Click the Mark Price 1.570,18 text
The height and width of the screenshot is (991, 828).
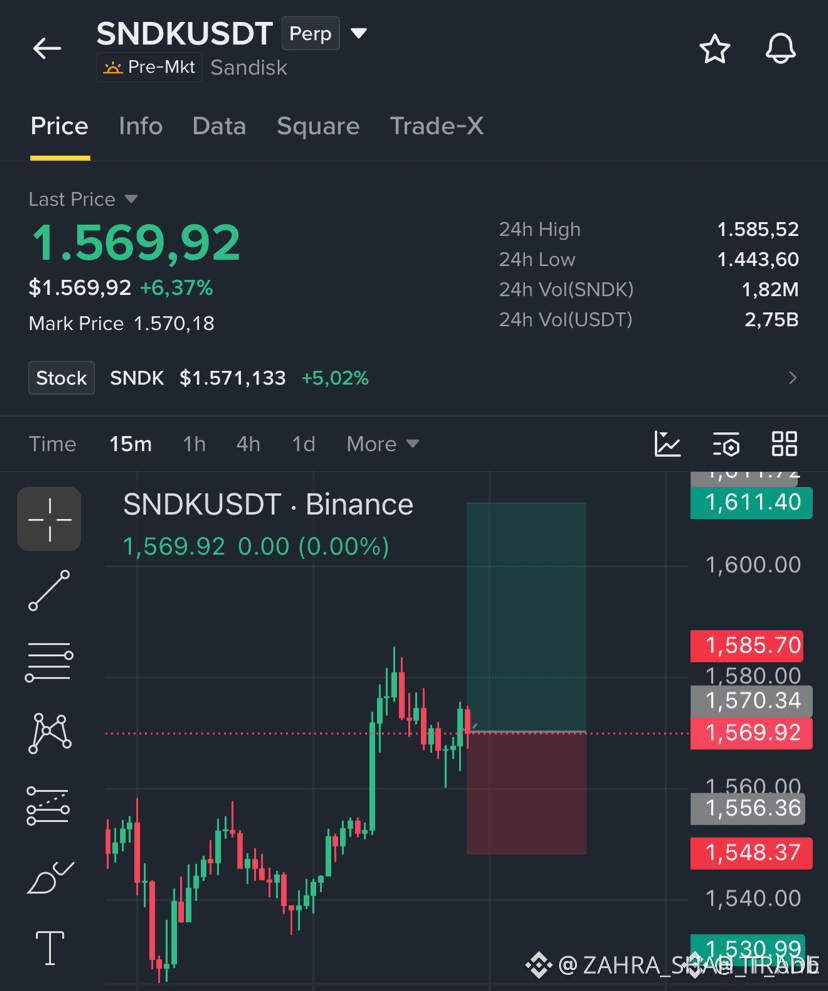pyautogui.click(x=121, y=324)
